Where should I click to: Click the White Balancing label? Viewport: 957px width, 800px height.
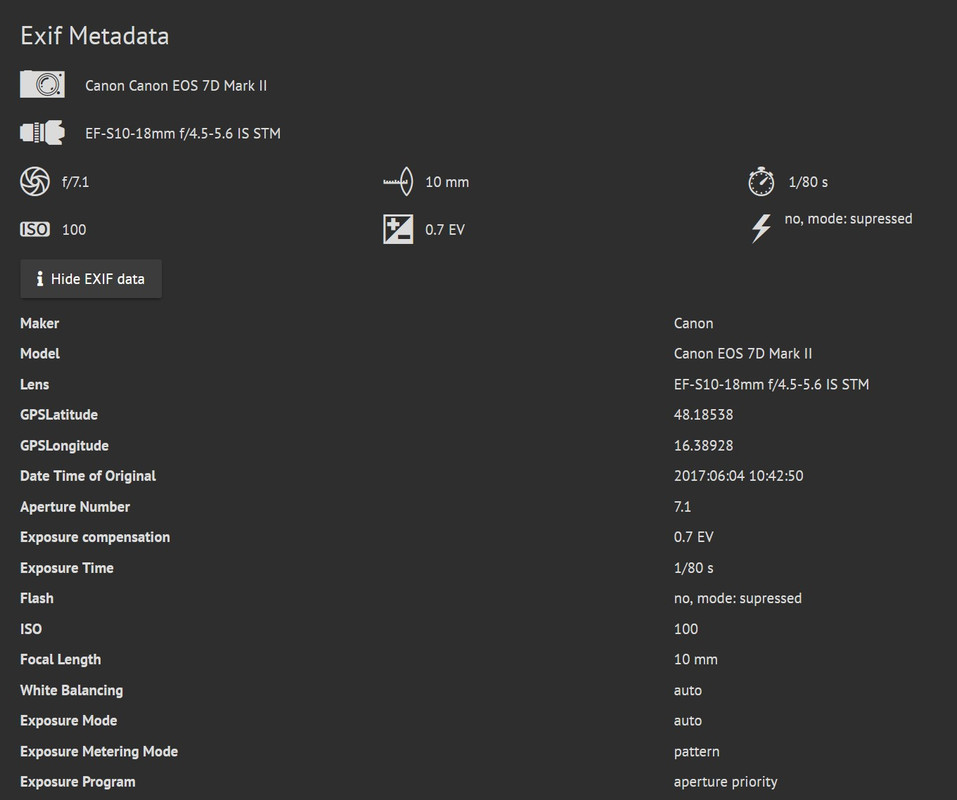71,690
